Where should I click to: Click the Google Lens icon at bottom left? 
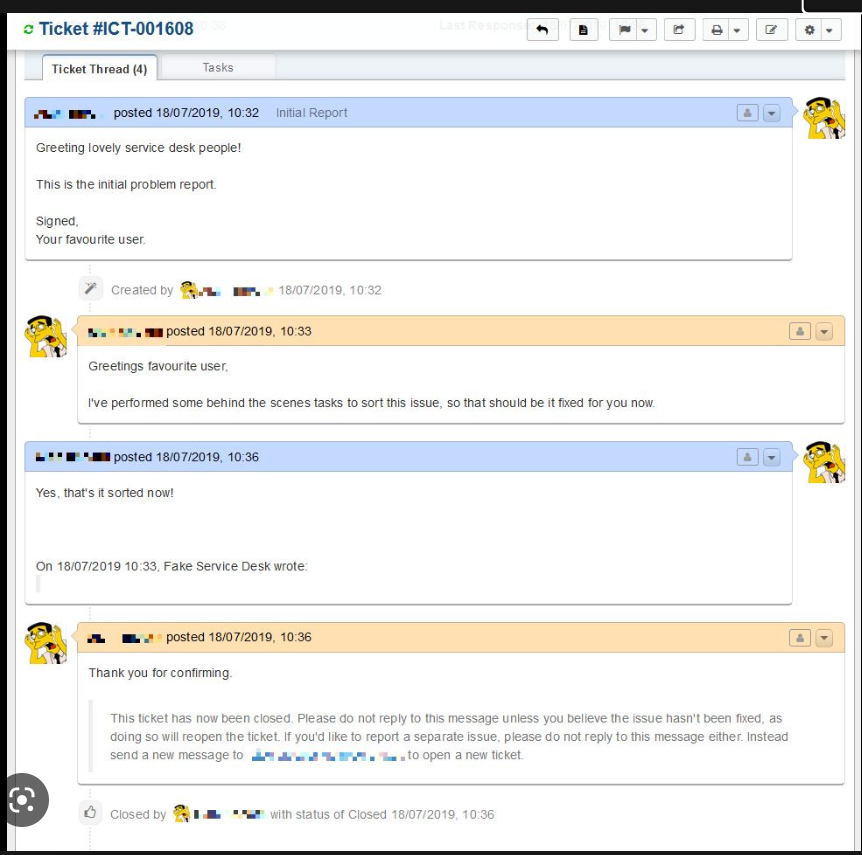[x=22, y=799]
